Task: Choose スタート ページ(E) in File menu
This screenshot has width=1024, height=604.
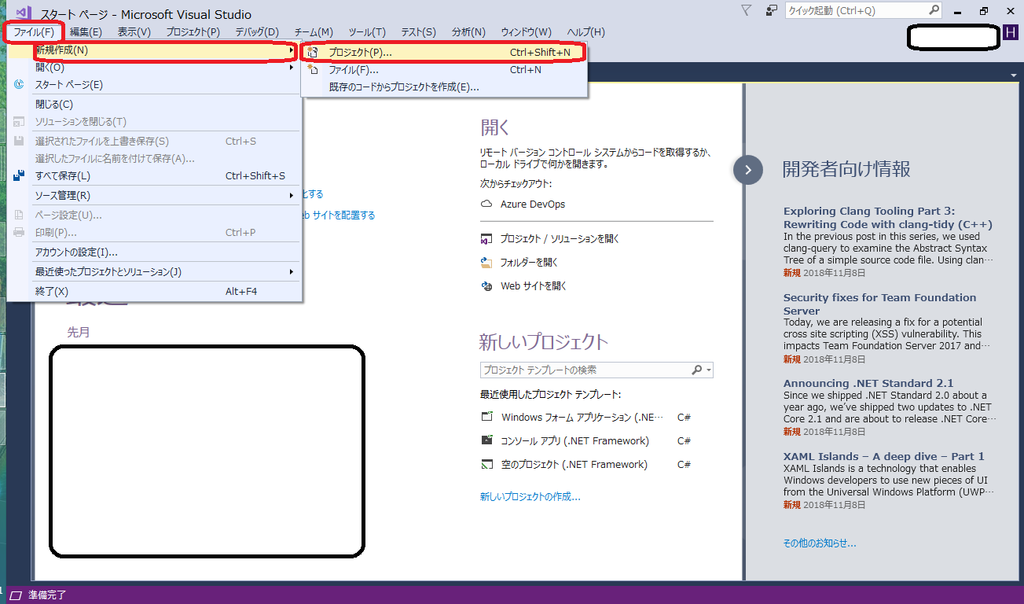Action: pyautogui.click(x=154, y=85)
